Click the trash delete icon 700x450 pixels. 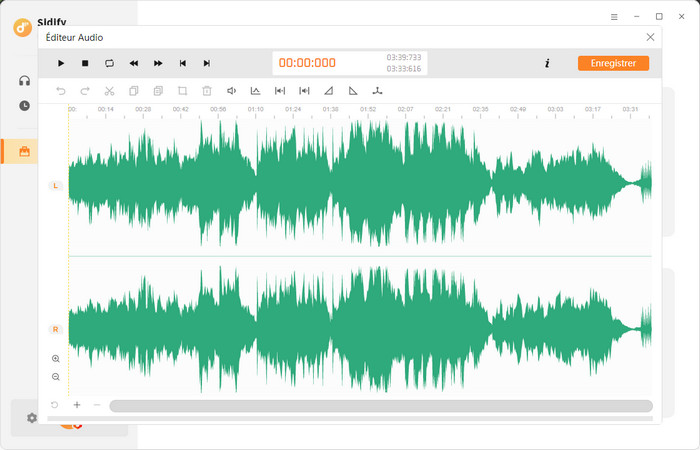(207, 91)
